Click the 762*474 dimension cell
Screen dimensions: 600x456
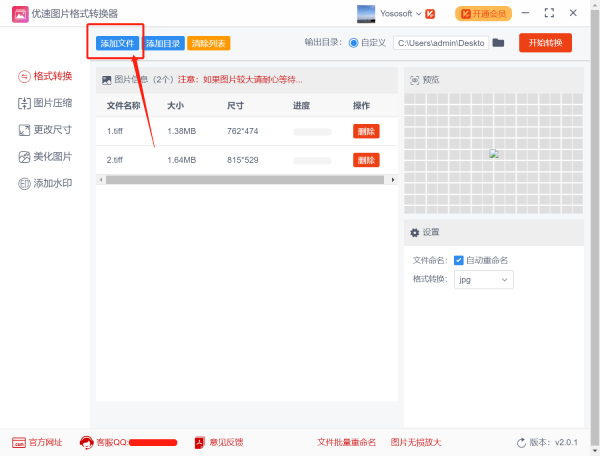tap(243, 131)
